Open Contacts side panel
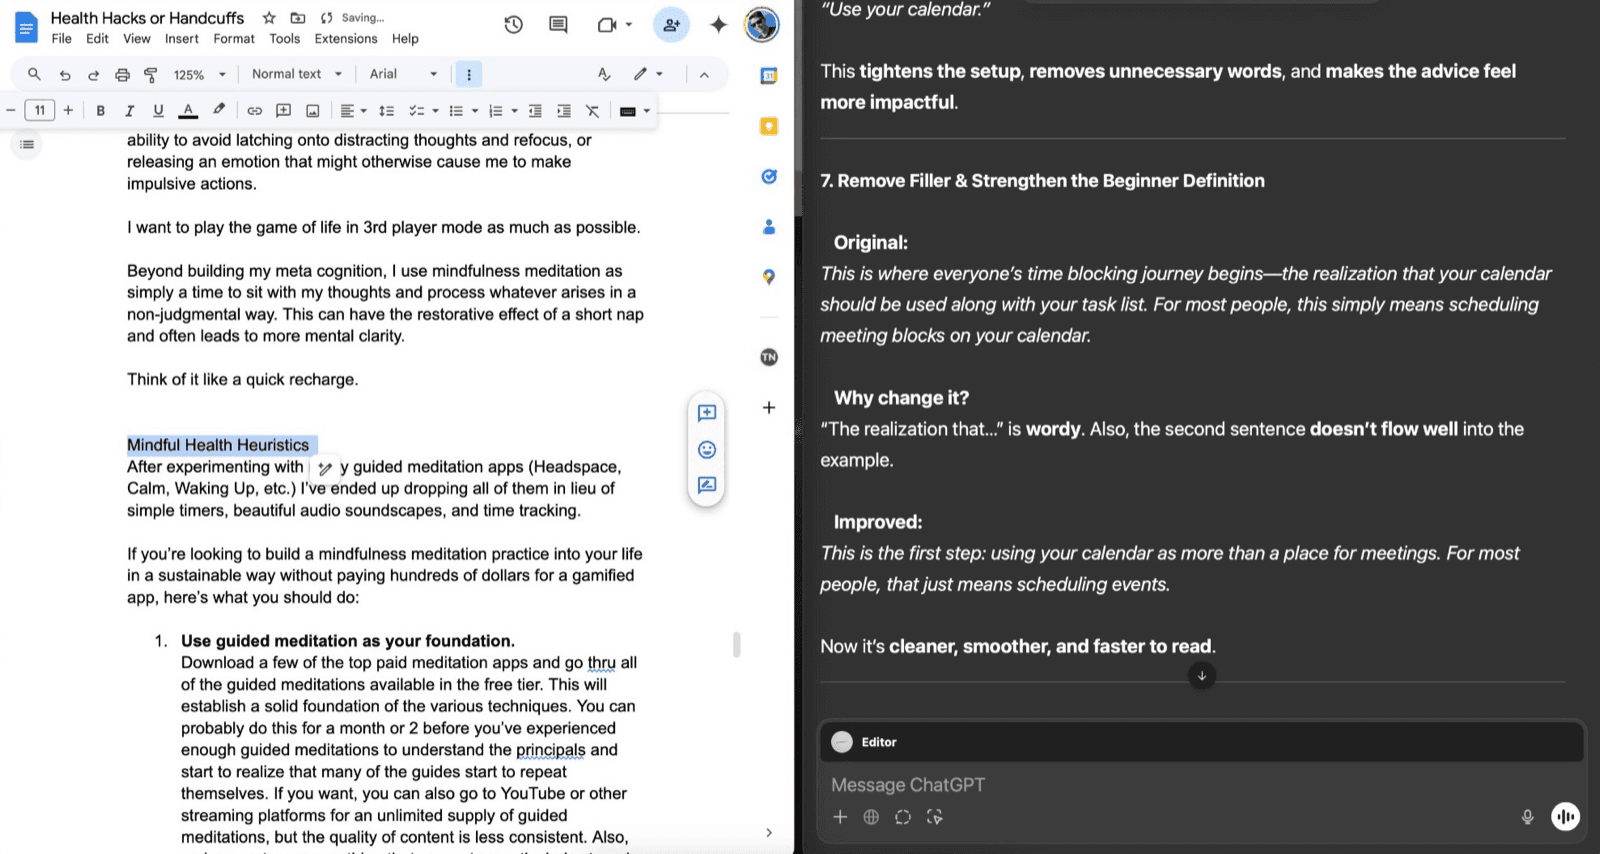1600x854 pixels. coord(769,227)
